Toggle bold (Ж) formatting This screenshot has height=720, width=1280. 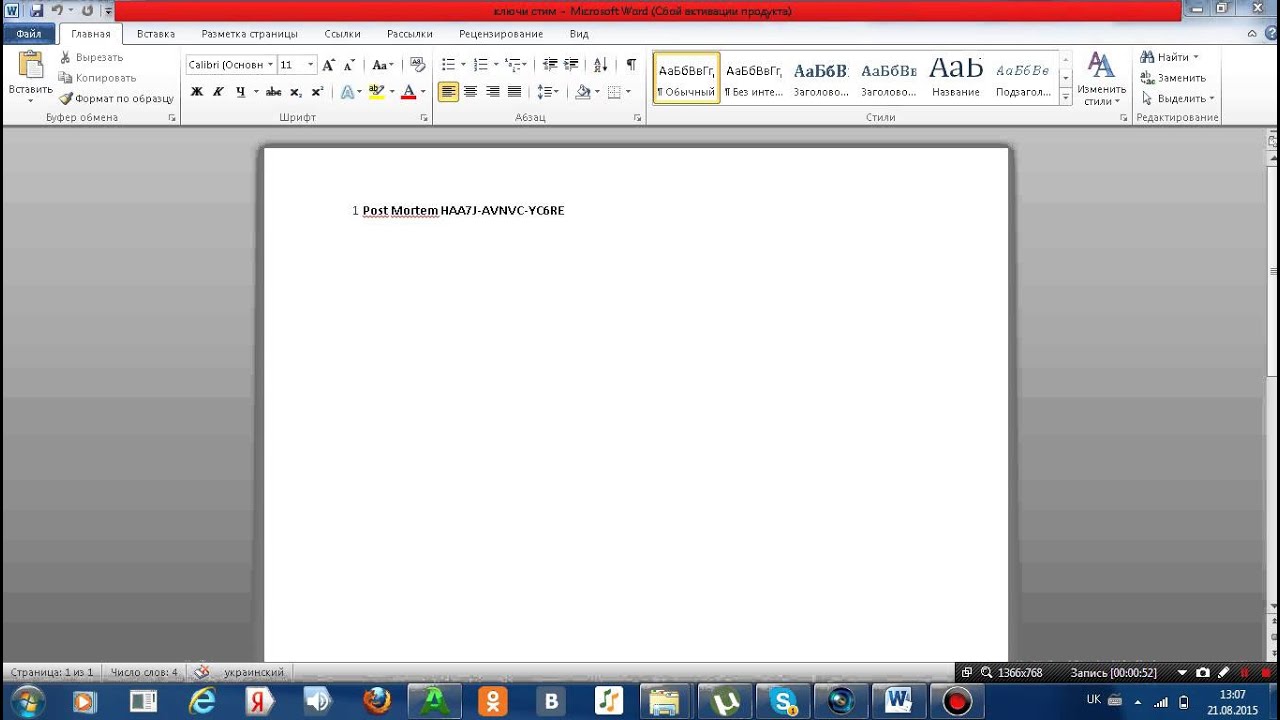point(196,91)
